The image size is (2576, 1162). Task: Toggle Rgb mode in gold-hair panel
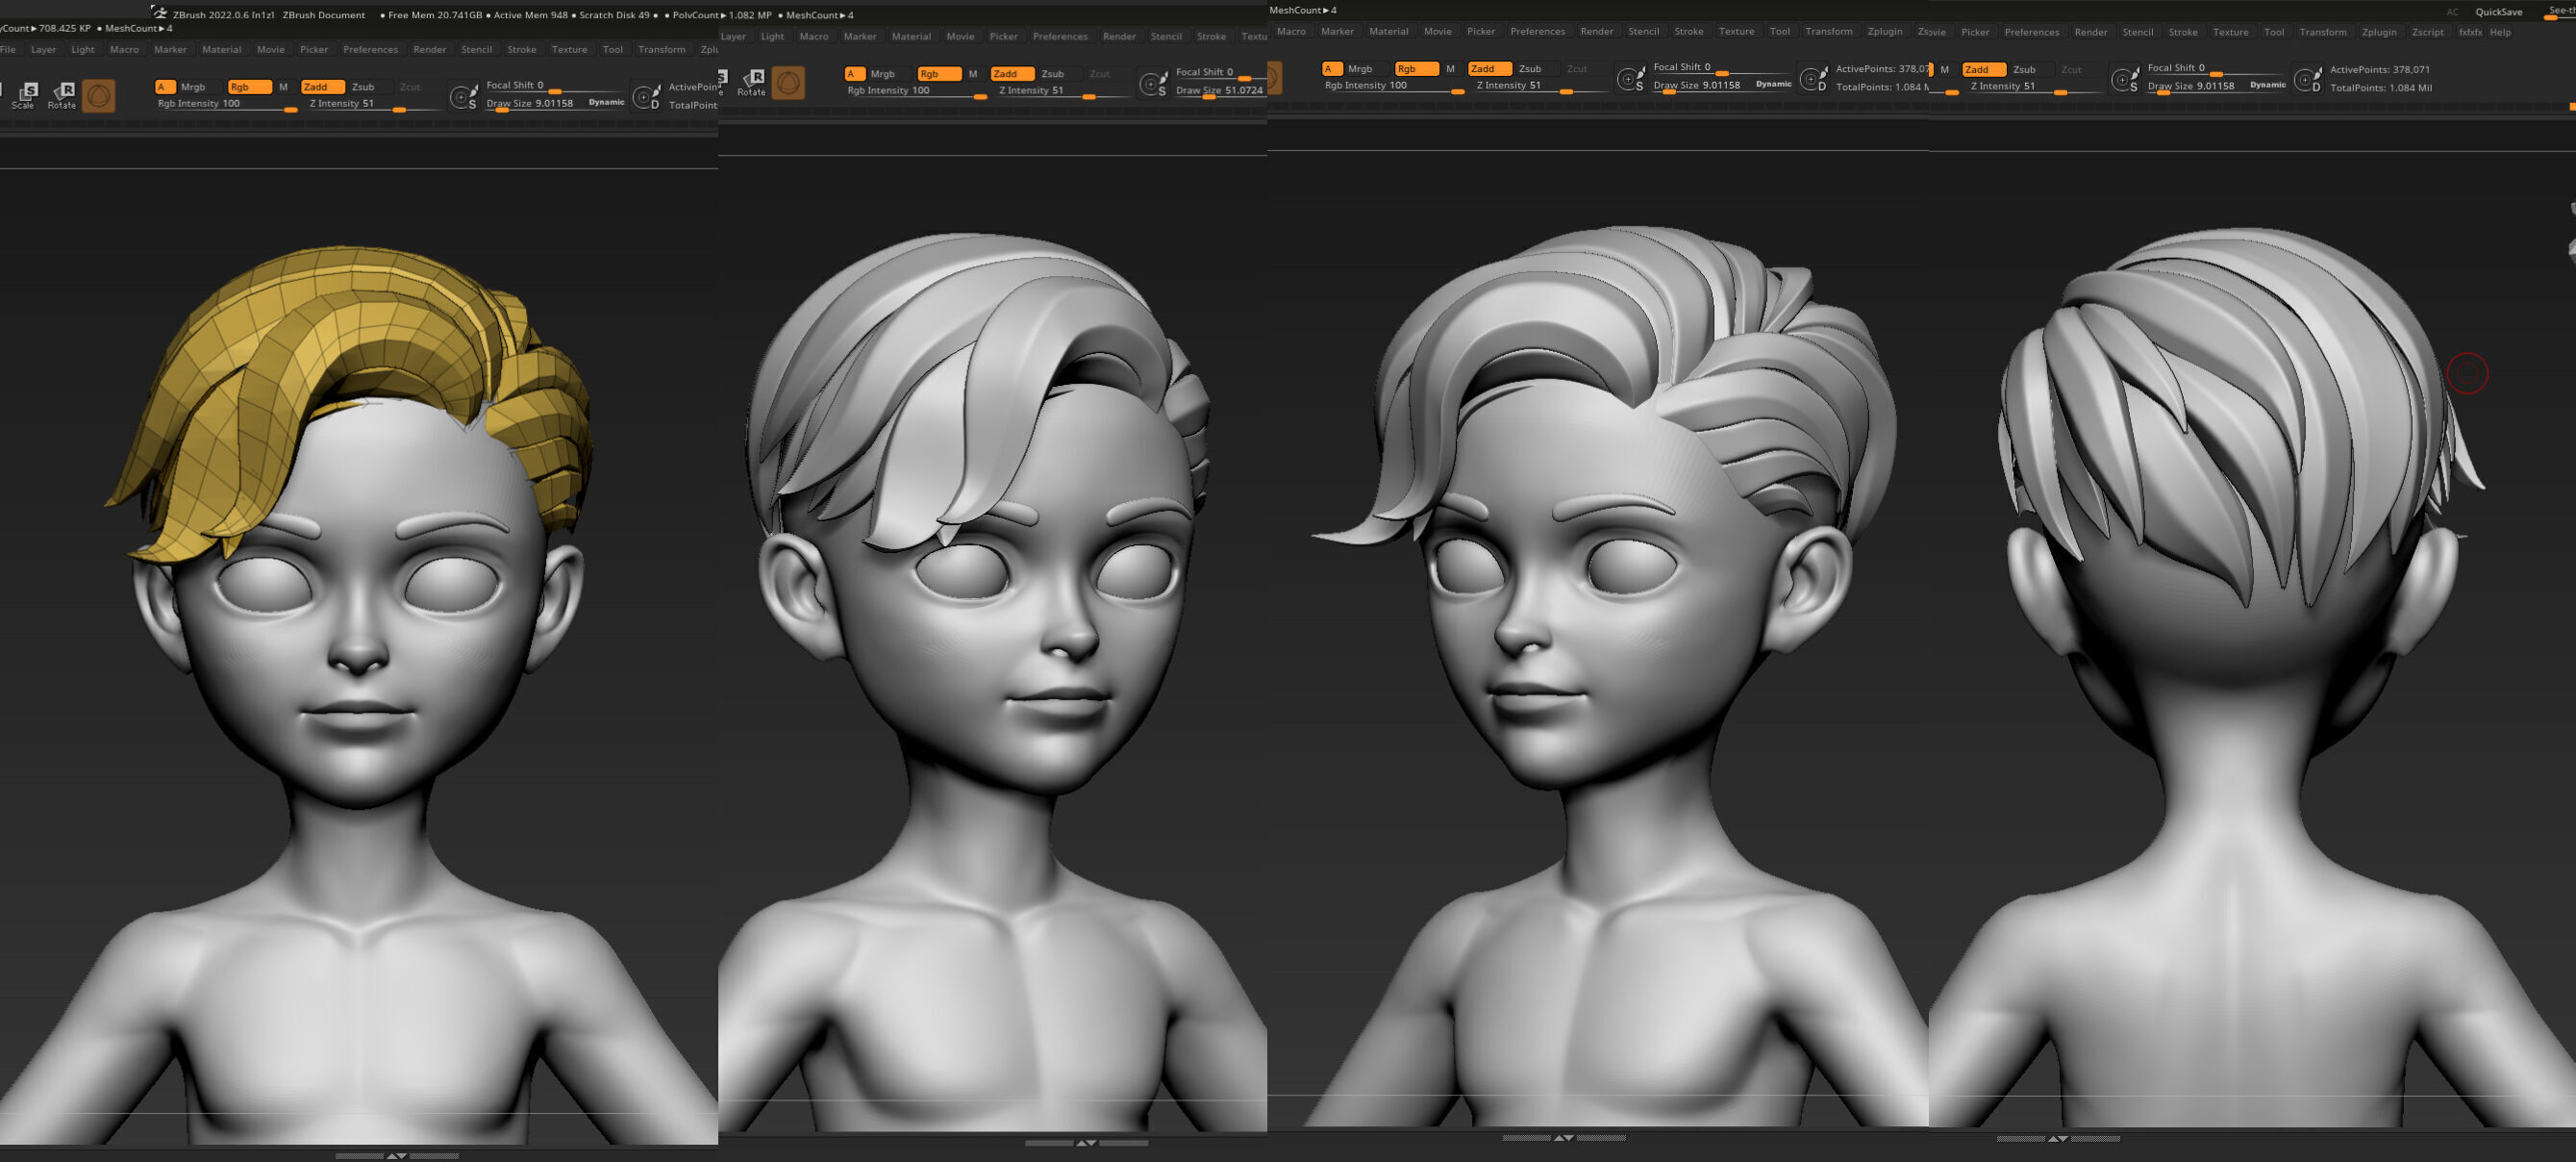coord(249,87)
